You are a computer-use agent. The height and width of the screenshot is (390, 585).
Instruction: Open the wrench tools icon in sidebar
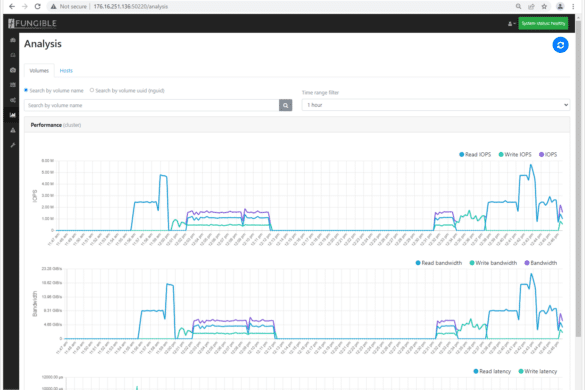(13, 145)
